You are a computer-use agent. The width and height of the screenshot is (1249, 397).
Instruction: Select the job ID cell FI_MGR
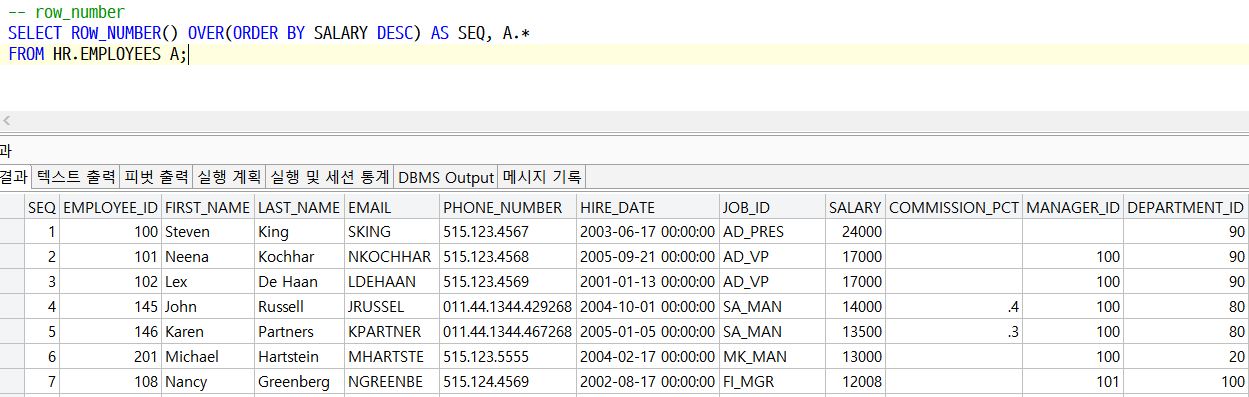(x=771, y=381)
